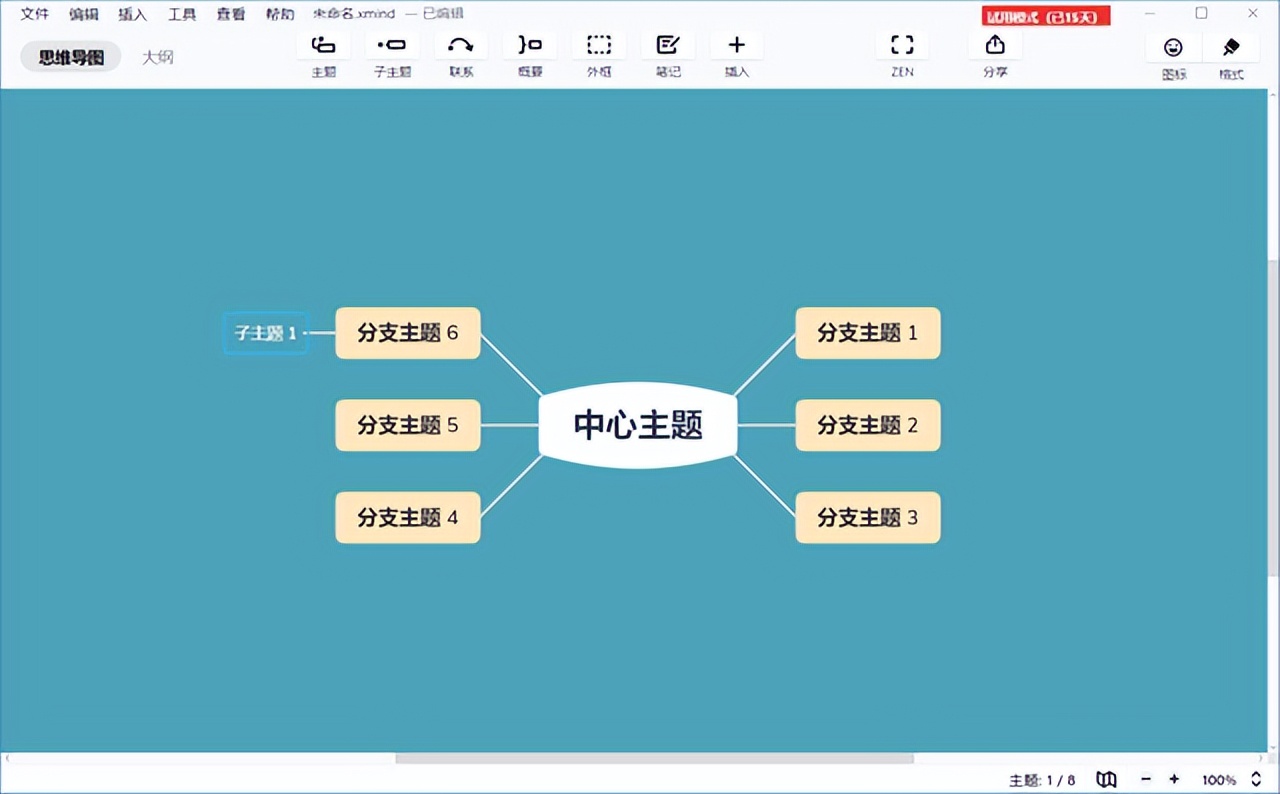This screenshot has height=794, width=1280.
Task: Toggle the minimap in the status bar
Action: coord(1106,779)
